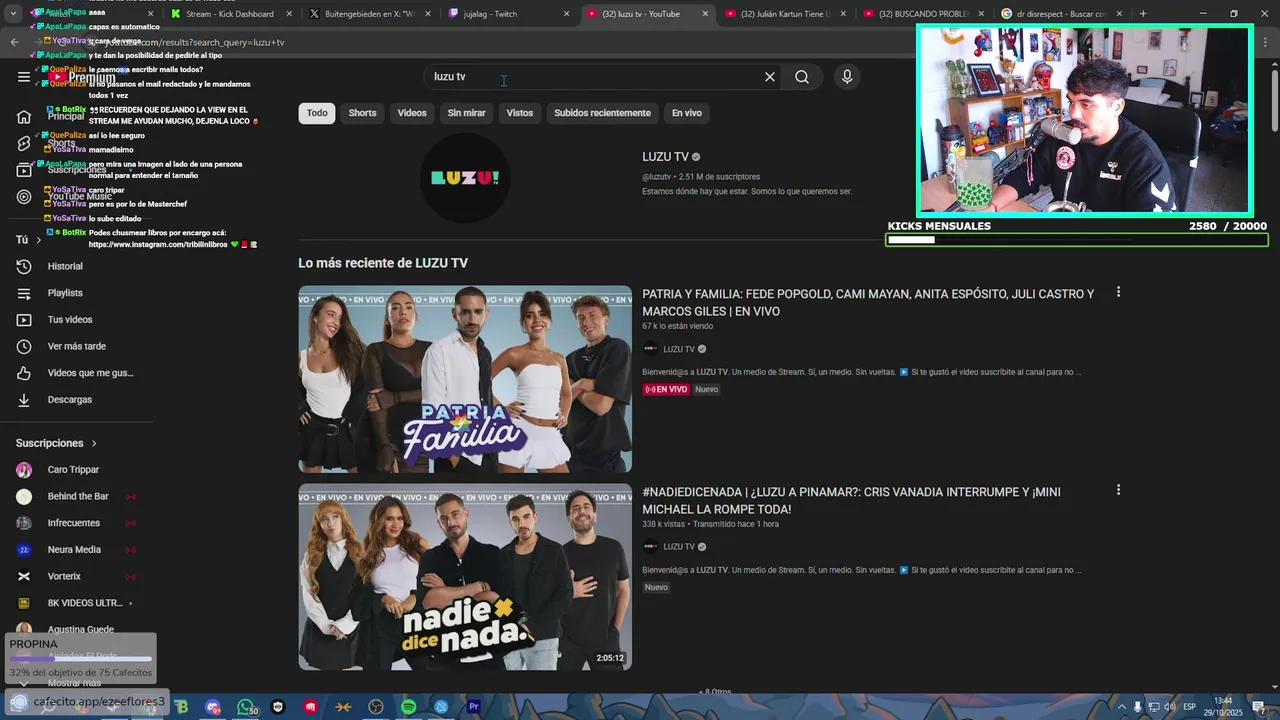The height and width of the screenshot is (720, 1280).
Task: Switch to jujalag - Twitch tab
Action: coord(505,14)
